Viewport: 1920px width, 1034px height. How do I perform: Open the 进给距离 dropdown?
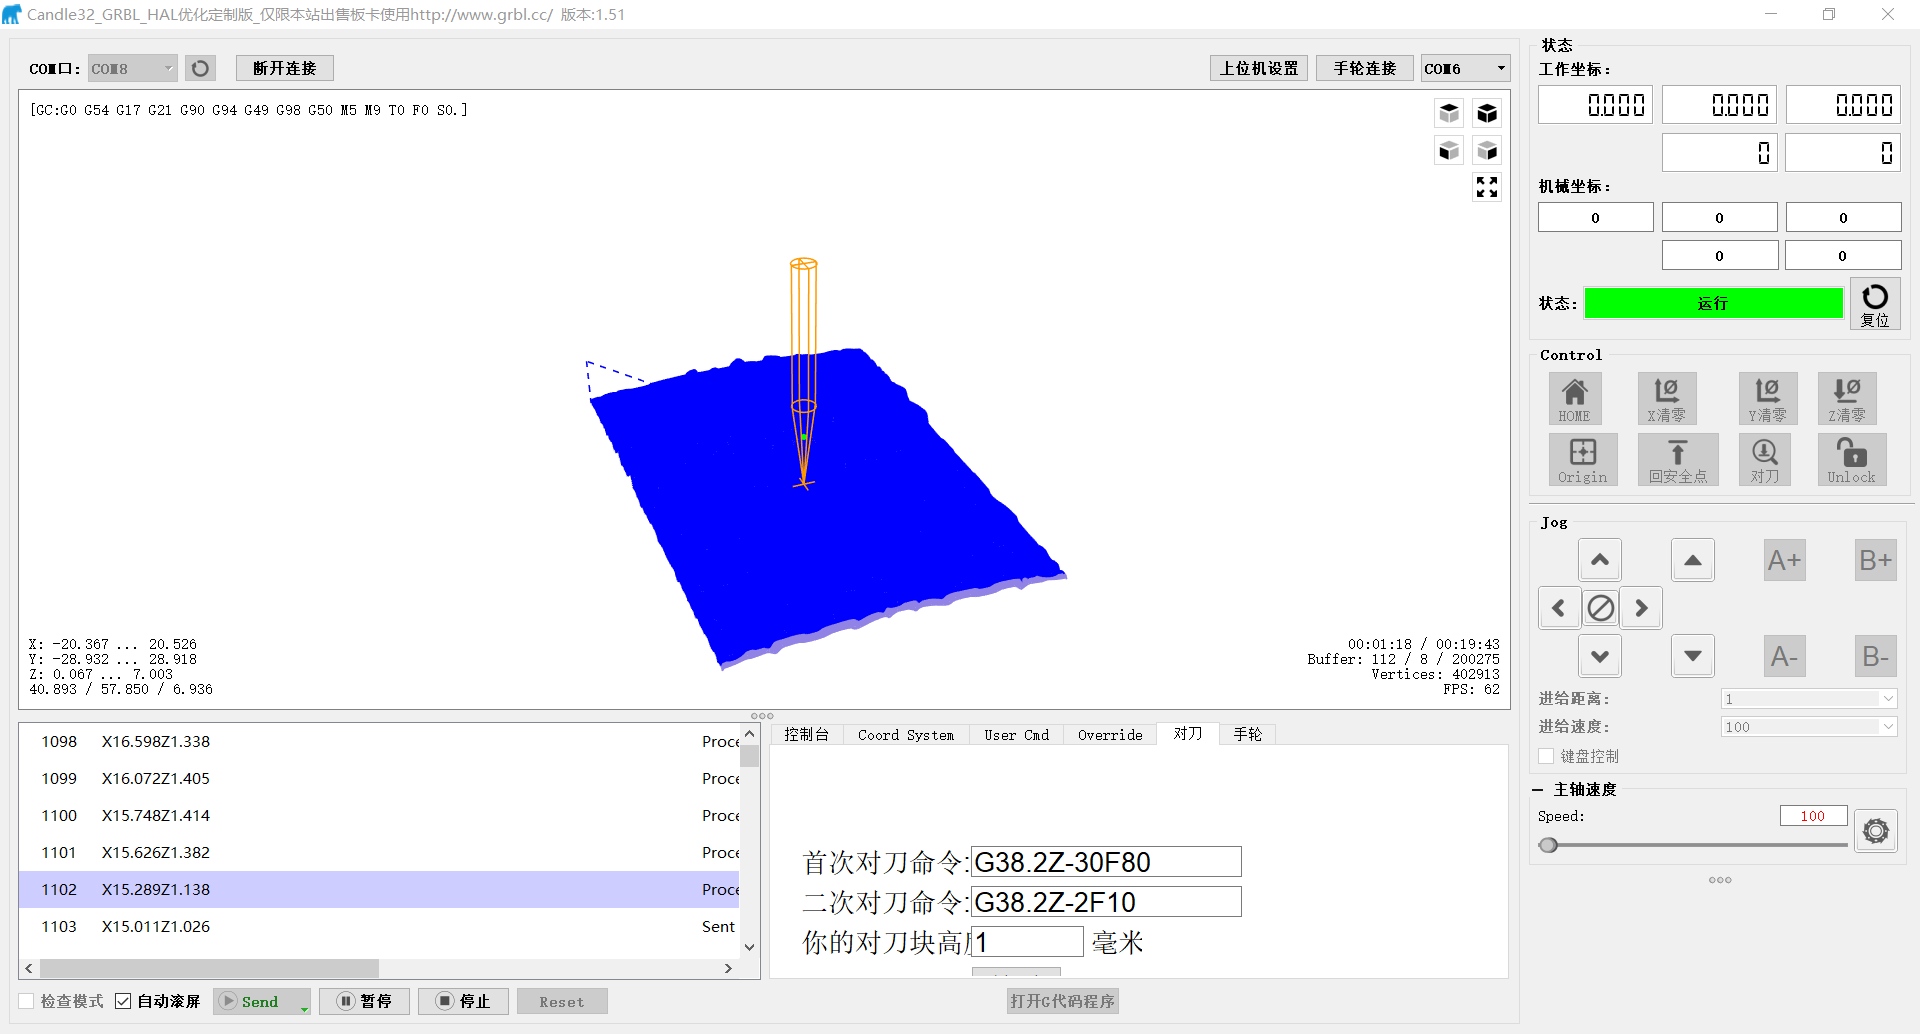coord(1809,699)
